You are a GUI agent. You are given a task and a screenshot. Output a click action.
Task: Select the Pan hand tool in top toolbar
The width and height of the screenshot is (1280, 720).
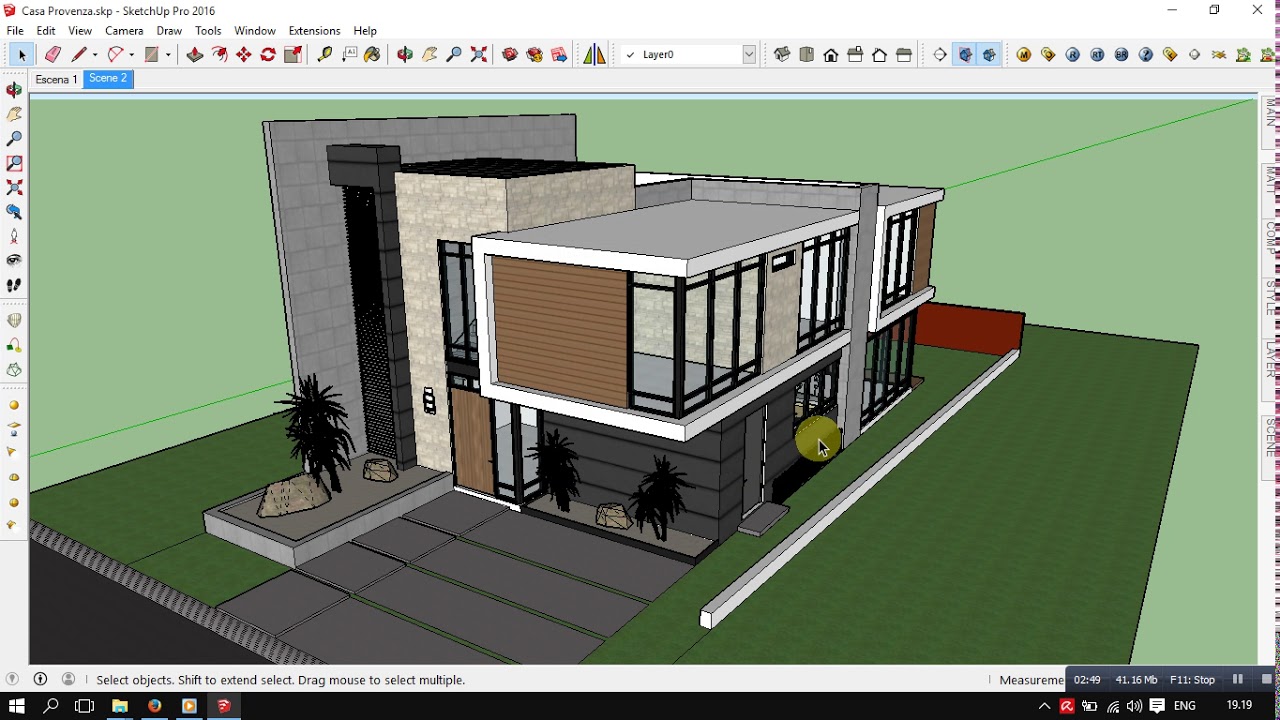click(430, 55)
